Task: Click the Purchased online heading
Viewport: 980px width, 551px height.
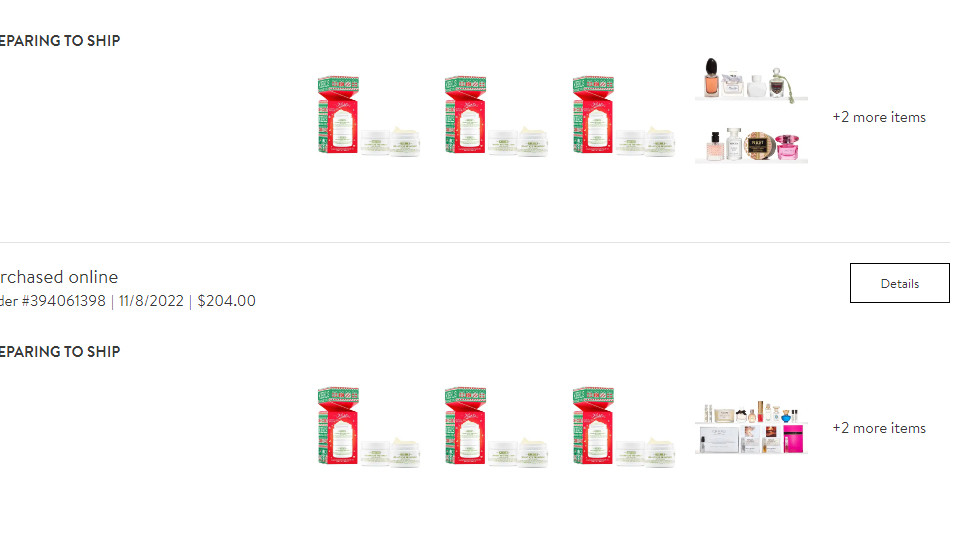Action: pyautogui.click(x=58, y=277)
